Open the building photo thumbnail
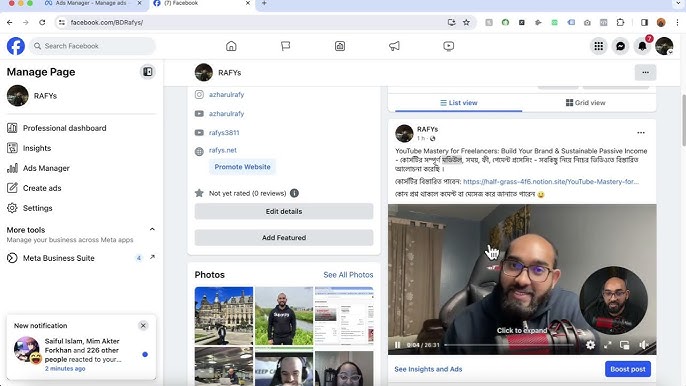Screen dimensions: 686x386 point(224,316)
